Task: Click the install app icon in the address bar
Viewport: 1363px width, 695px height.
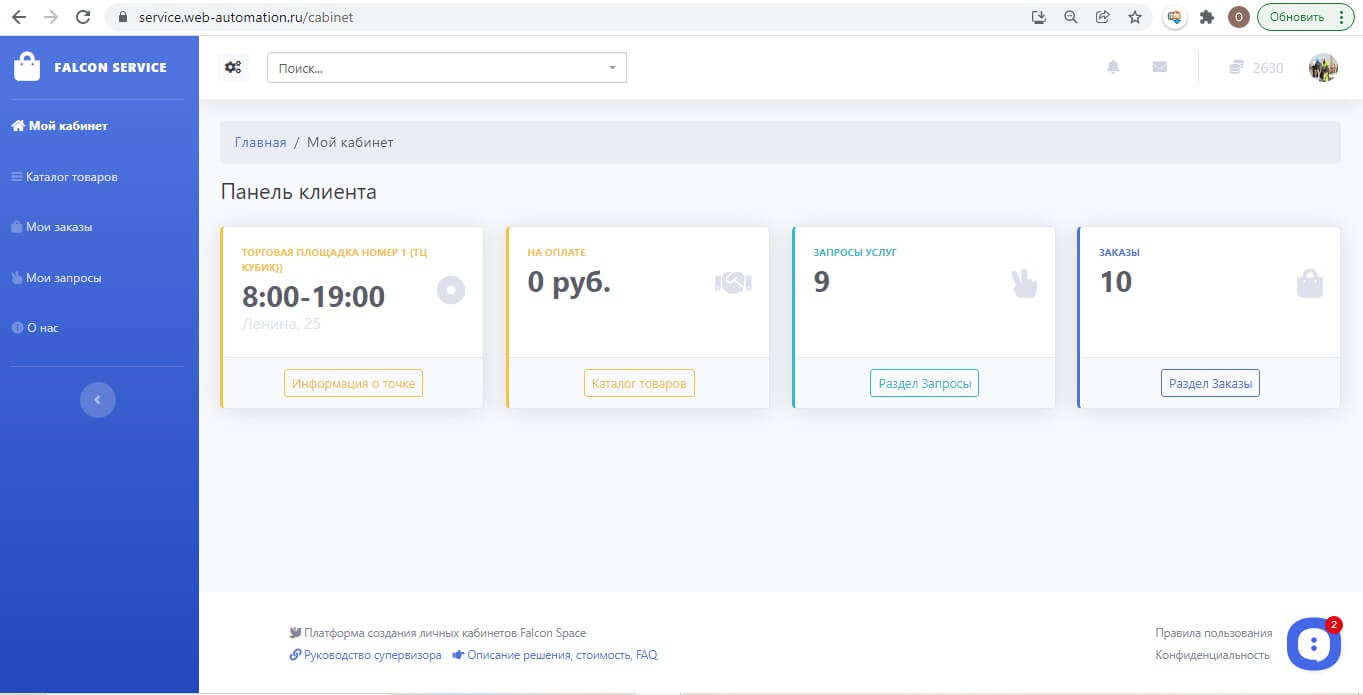Action: pos(1039,17)
